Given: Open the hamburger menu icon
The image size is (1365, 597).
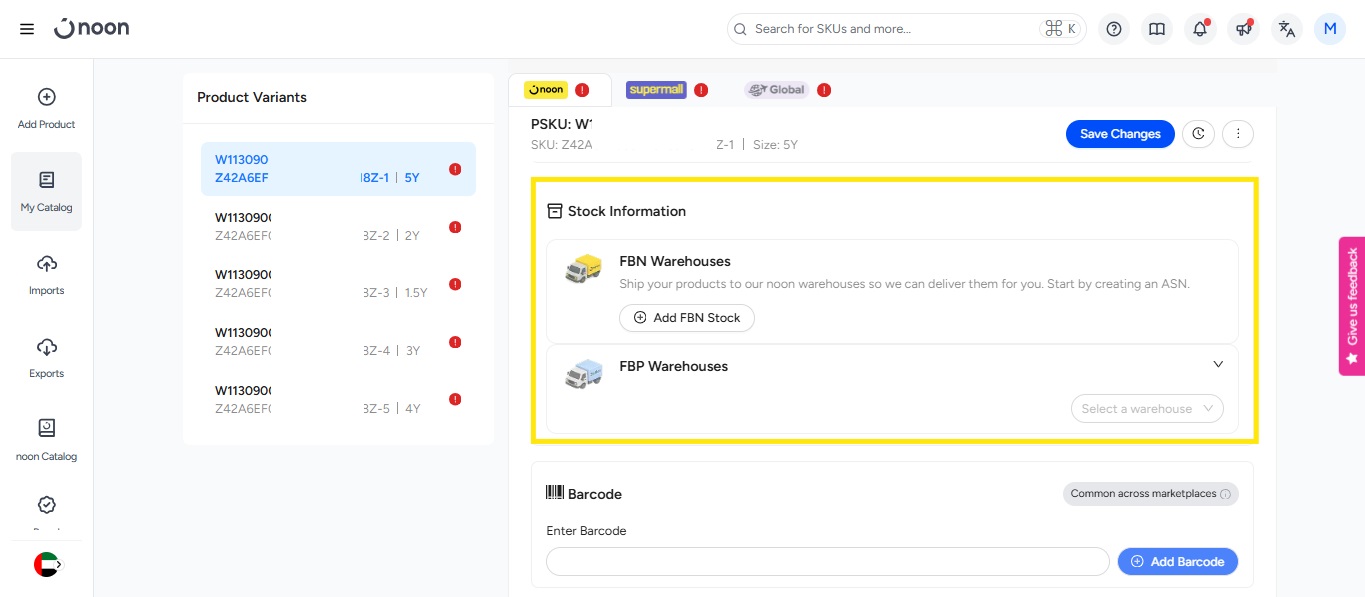Looking at the screenshot, I should click(x=27, y=29).
